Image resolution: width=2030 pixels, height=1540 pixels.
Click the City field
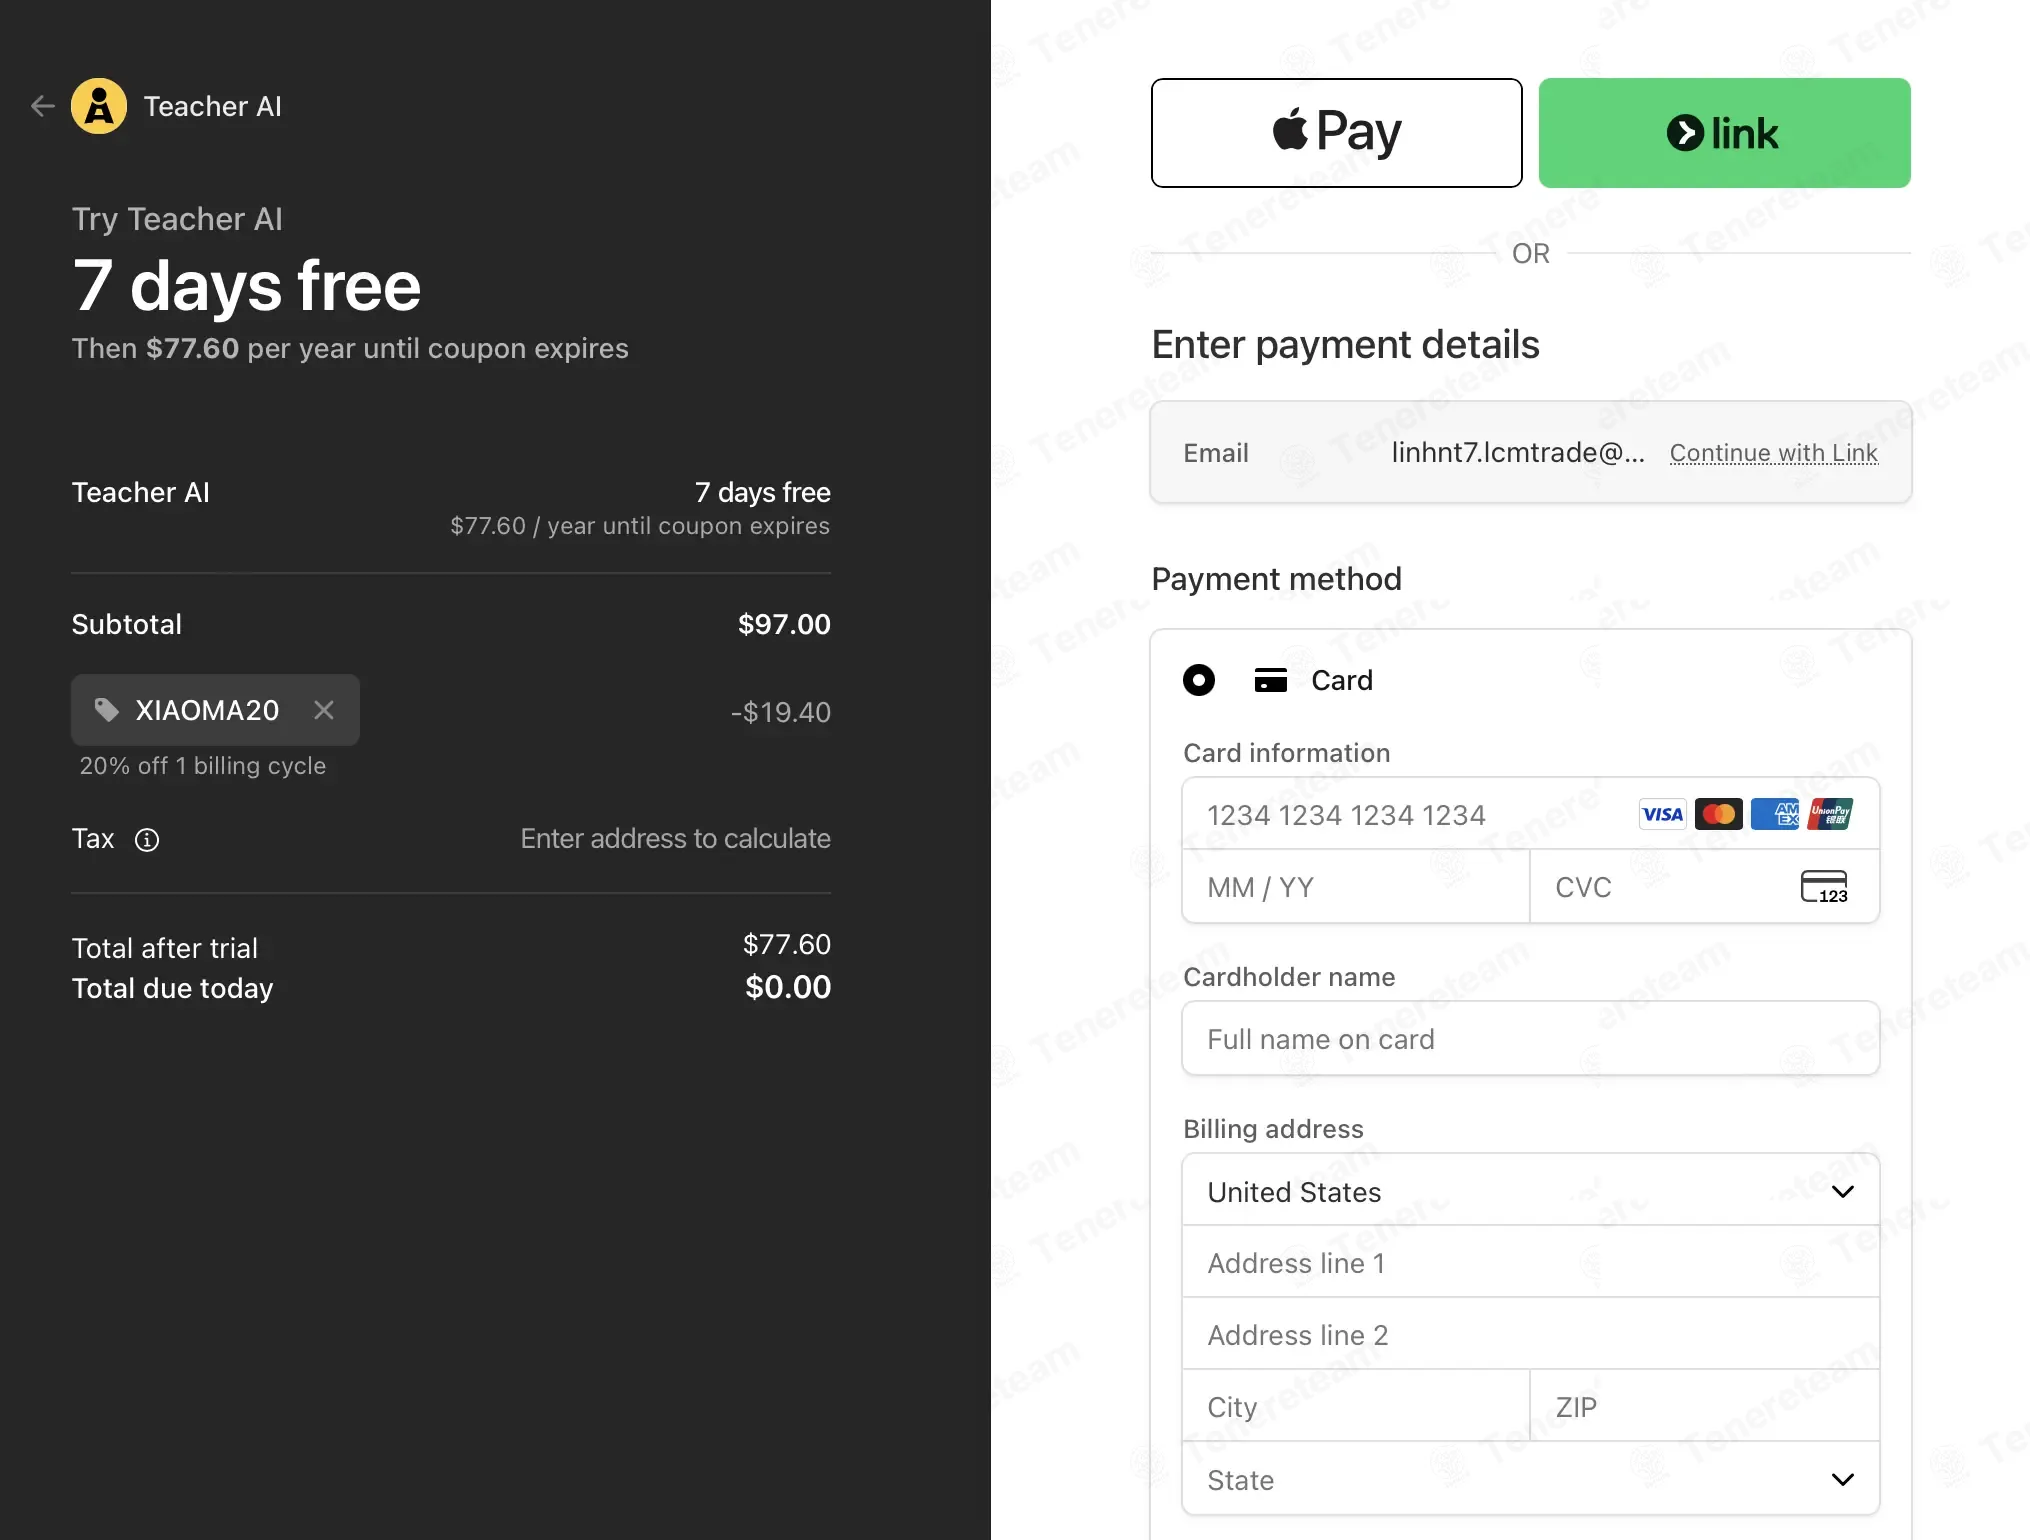[1356, 1407]
